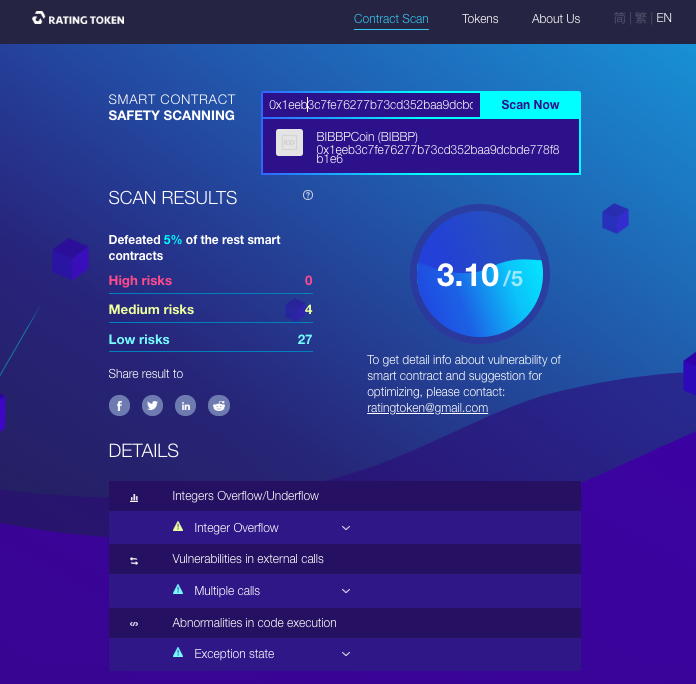Click the Multiple calls warning triangle
The height and width of the screenshot is (684, 696).
178,589
